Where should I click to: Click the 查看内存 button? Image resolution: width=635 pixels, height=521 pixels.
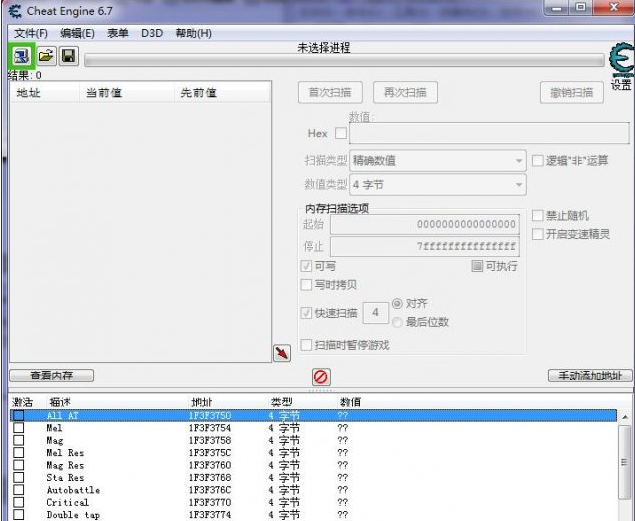point(51,375)
